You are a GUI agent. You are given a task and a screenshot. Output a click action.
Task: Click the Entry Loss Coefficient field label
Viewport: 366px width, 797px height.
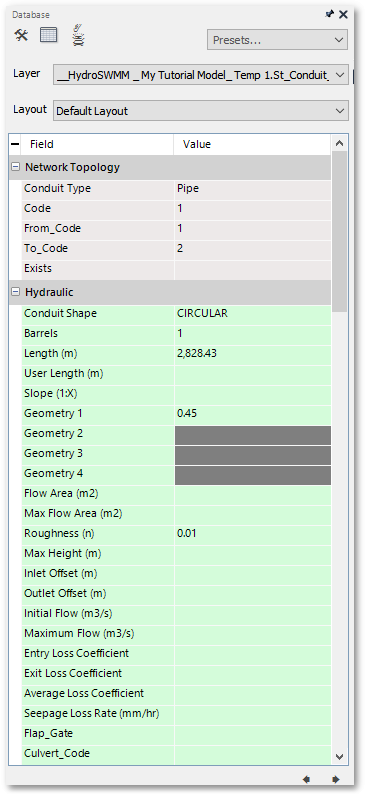pyautogui.click(x=77, y=653)
